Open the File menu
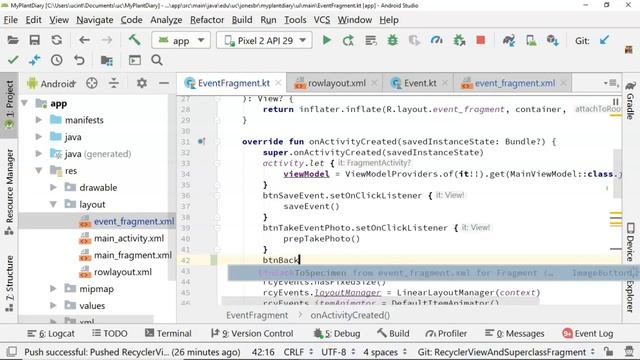The height and width of the screenshot is (360, 640). pos(10,20)
